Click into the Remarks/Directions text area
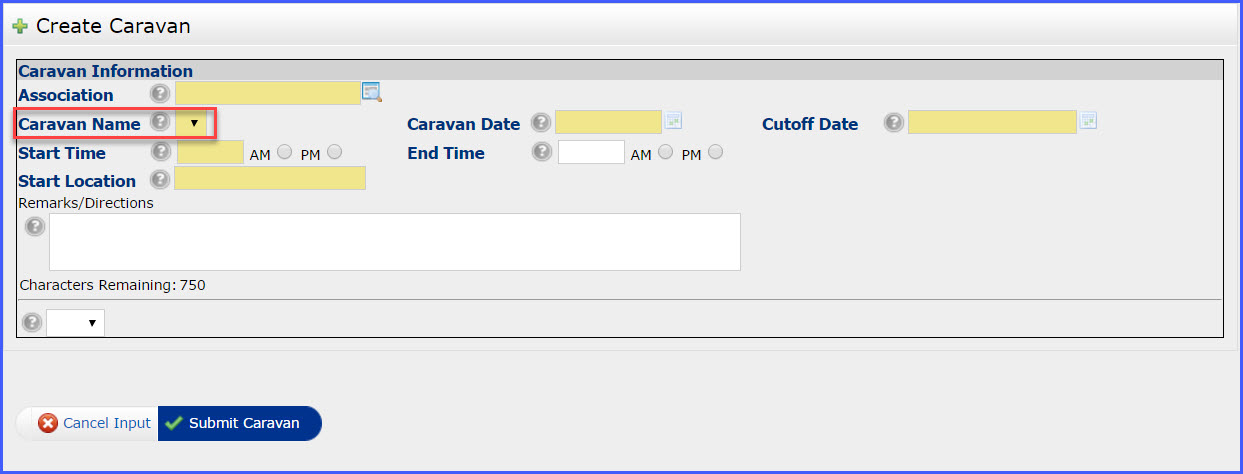 pos(394,241)
